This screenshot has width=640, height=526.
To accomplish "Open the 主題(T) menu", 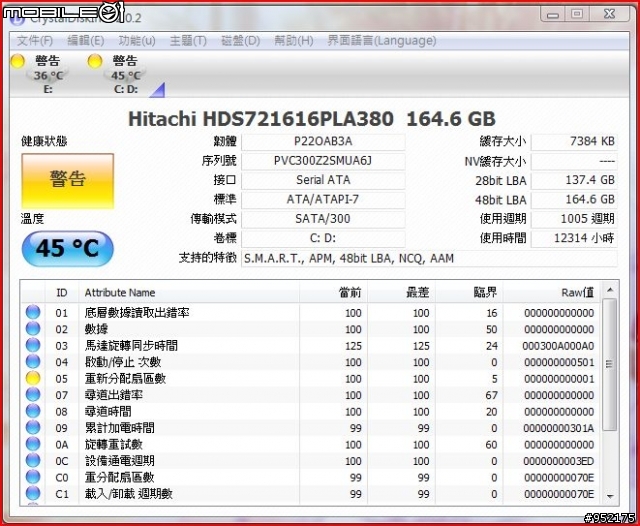I will tap(188, 41).
